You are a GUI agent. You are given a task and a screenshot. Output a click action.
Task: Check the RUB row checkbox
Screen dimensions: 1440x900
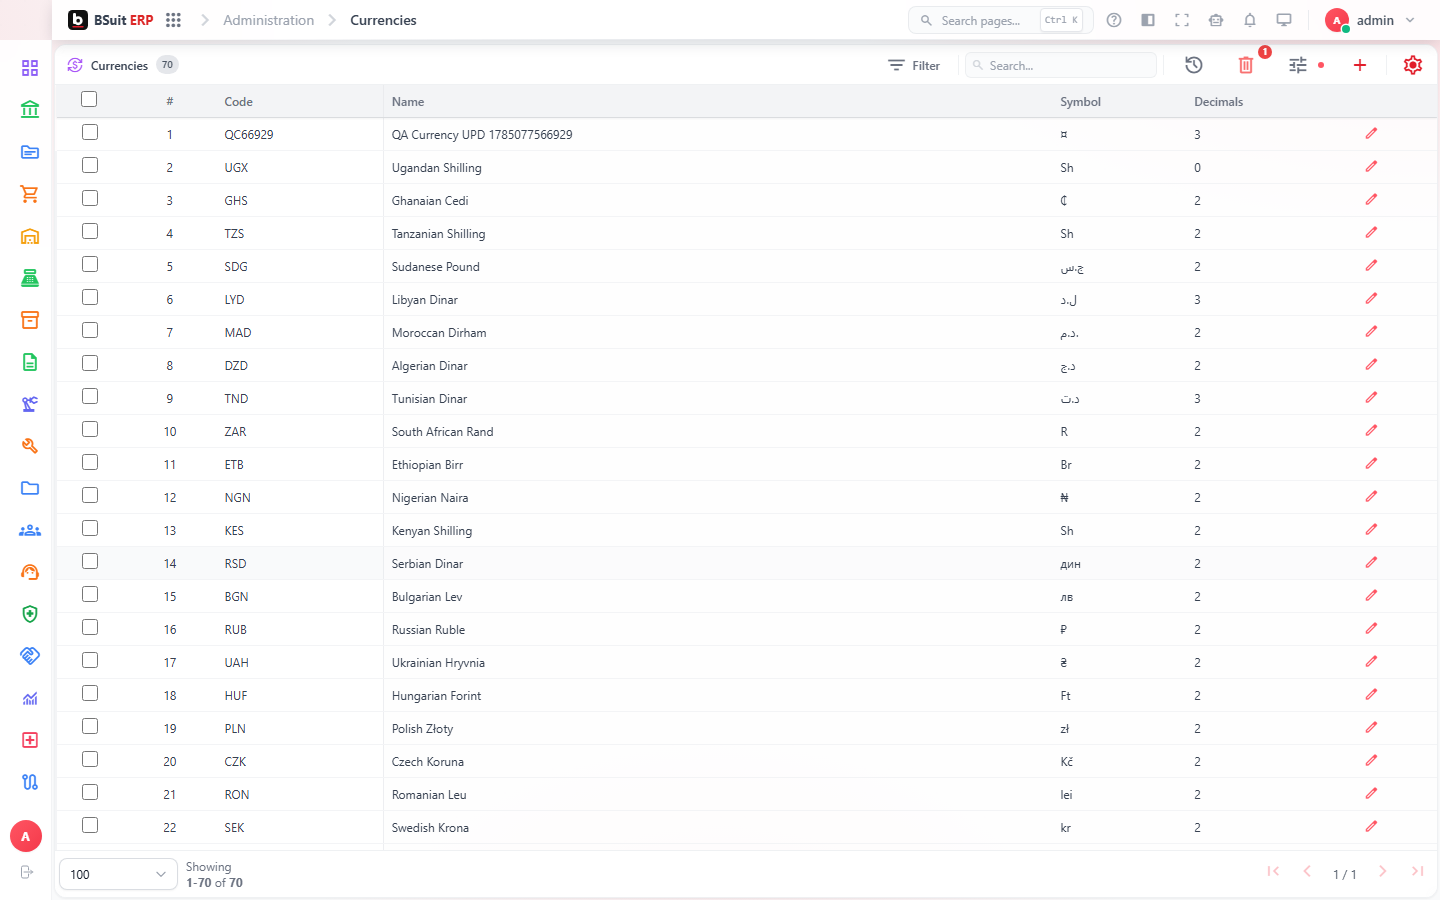tap(90, 627)
